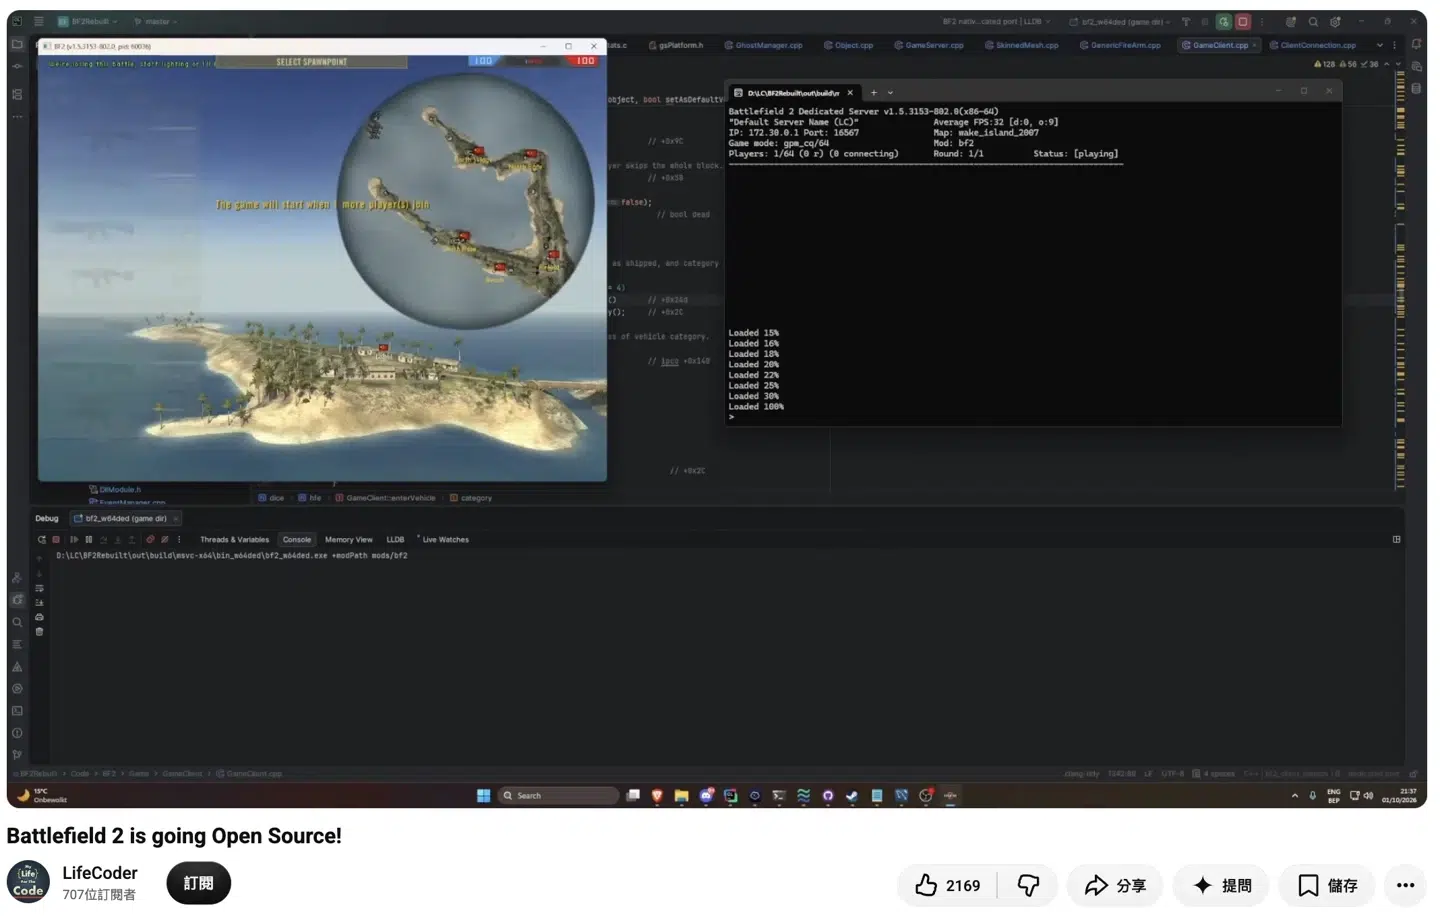Open the GenericFireArm.cpp editor tab
1440x916 pixels.
(x=1119, y=45)
